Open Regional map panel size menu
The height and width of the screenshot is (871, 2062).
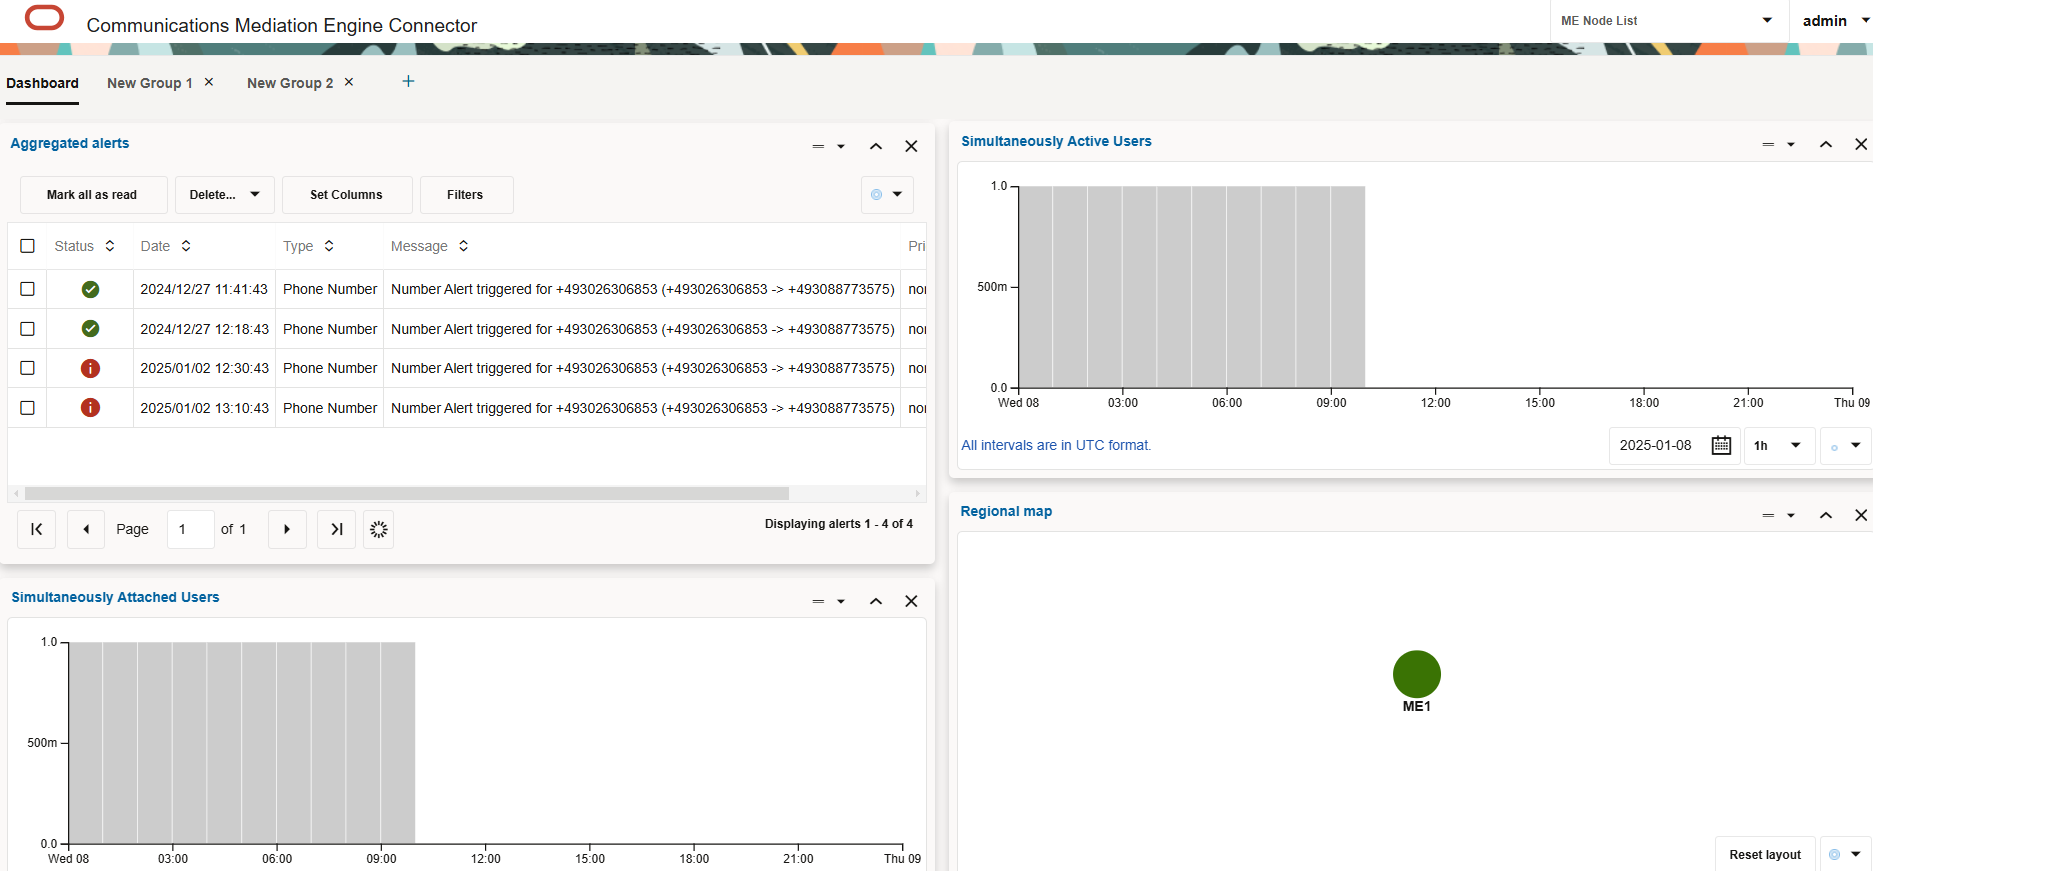point(1779,515)
